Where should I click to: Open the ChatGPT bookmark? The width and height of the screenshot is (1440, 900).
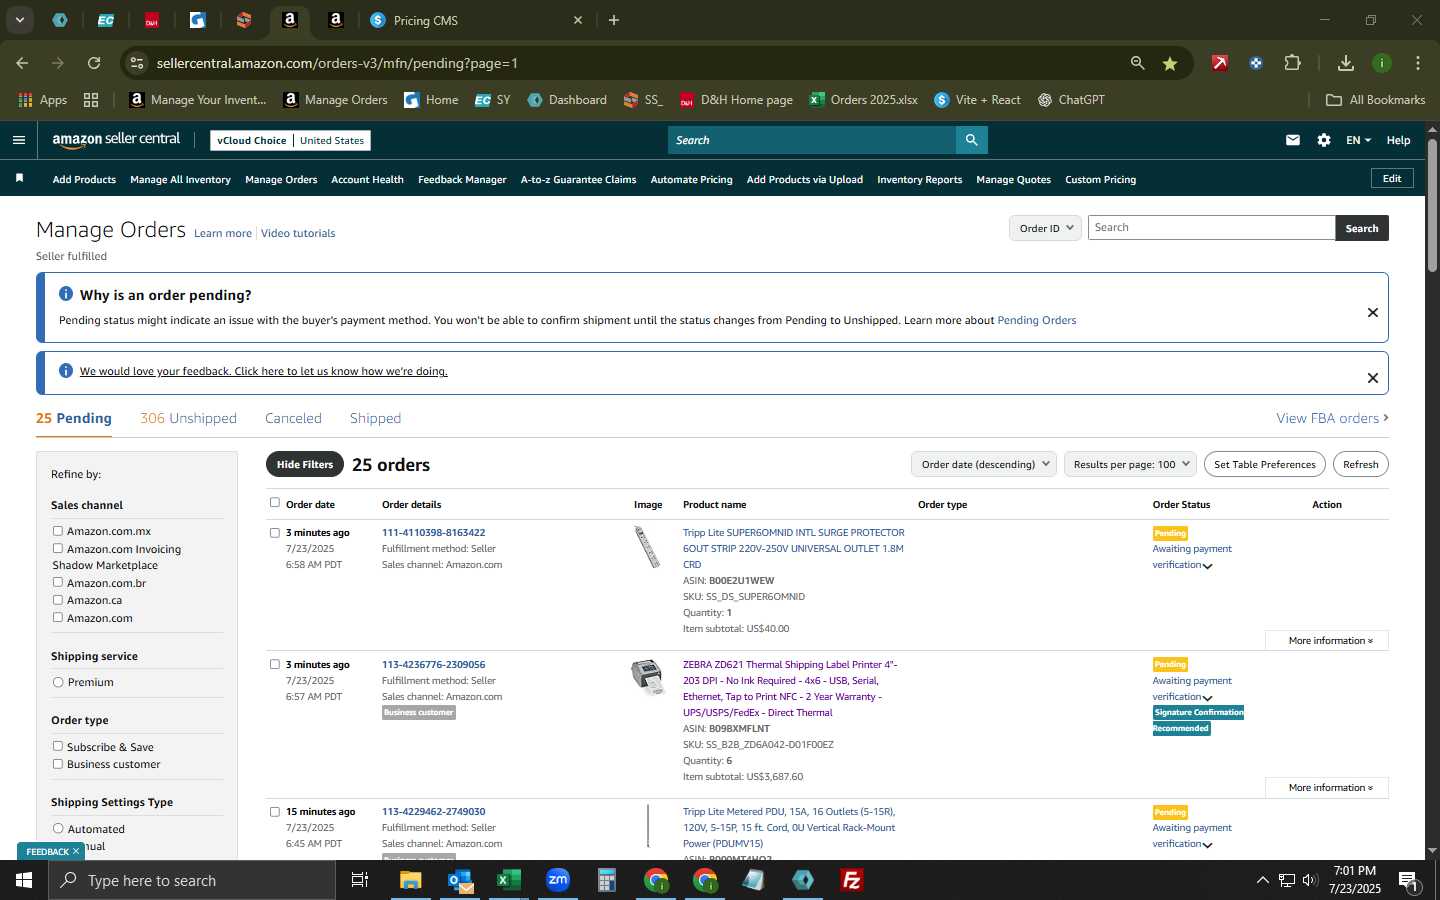tap(1071, 100)
